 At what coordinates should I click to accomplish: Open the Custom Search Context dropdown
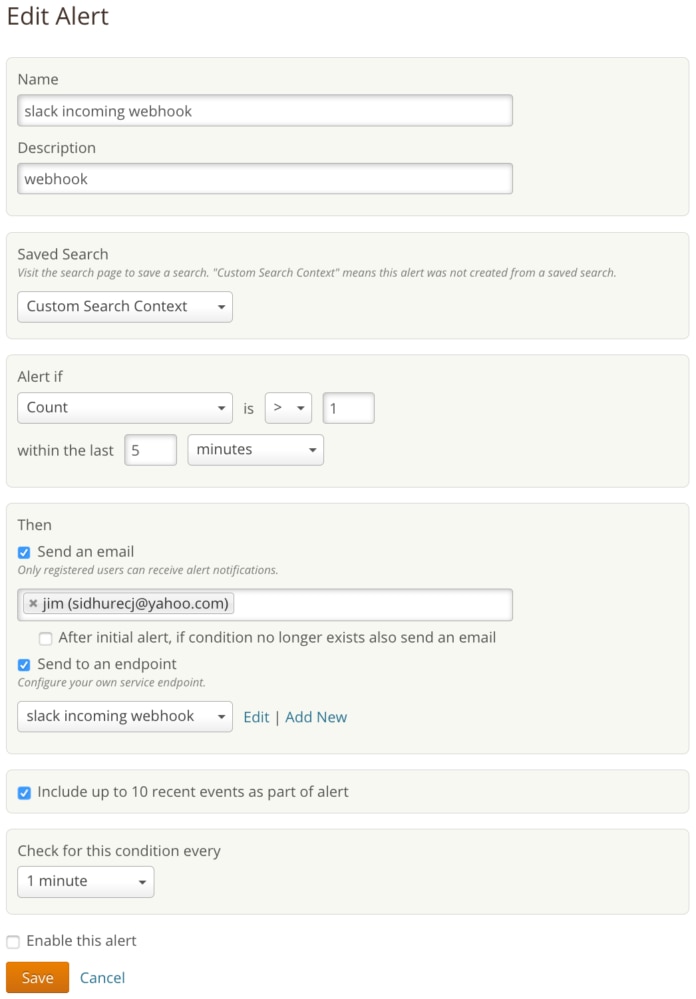pyautogui.click(x=125, y=307)
